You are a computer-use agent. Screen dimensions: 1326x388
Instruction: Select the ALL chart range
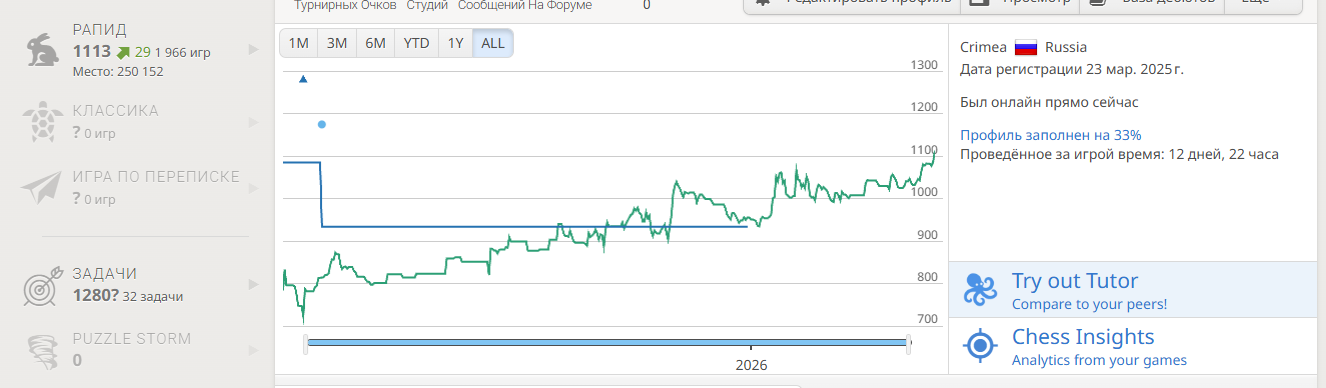tap(493, 43)
